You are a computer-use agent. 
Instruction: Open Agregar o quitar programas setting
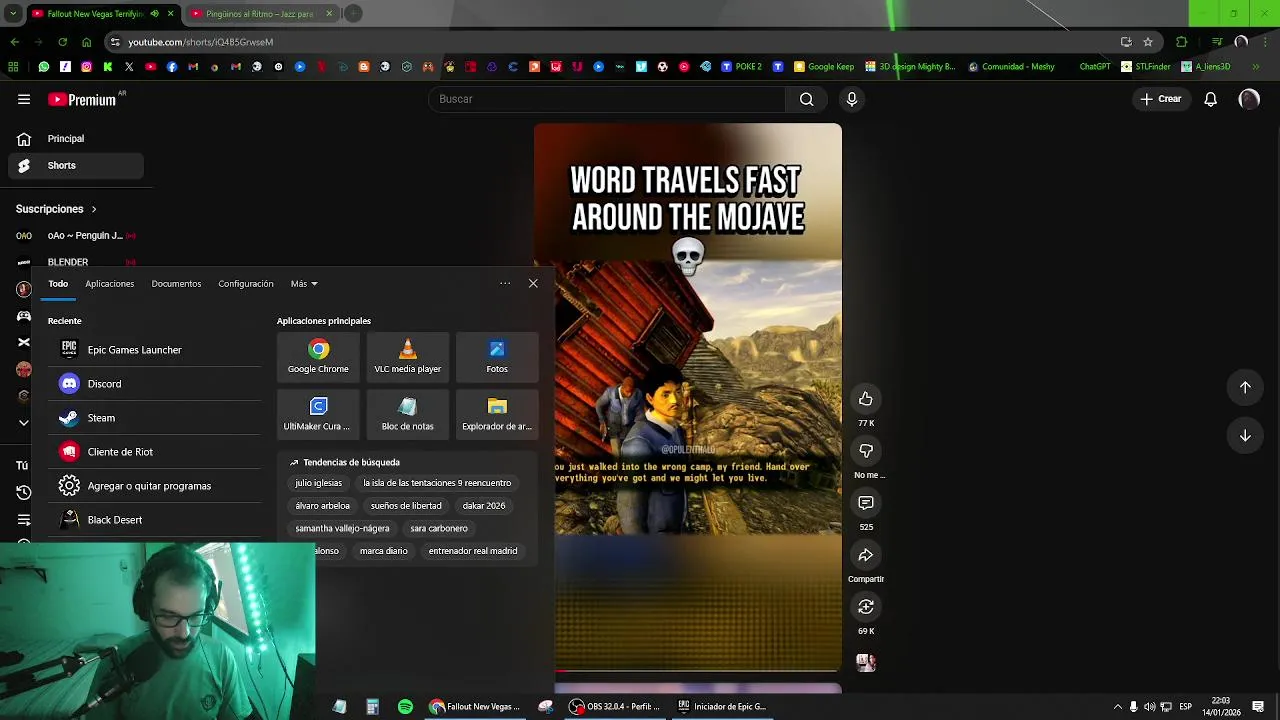click(154, 486)
